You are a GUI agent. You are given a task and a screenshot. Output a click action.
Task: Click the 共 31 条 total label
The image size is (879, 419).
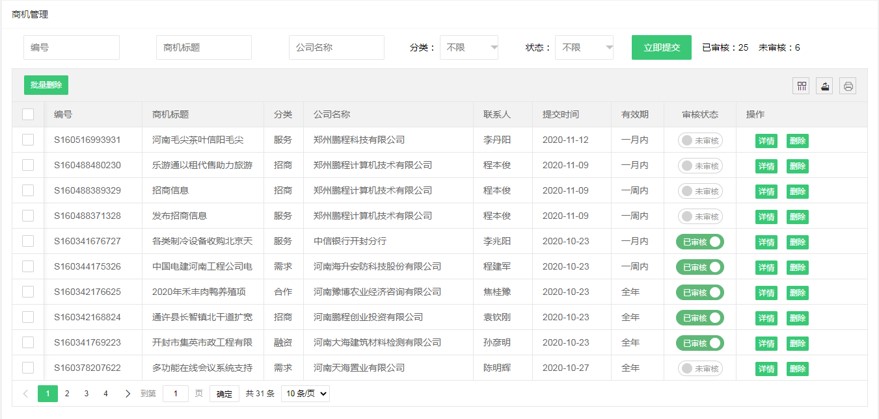pos(260,394)
